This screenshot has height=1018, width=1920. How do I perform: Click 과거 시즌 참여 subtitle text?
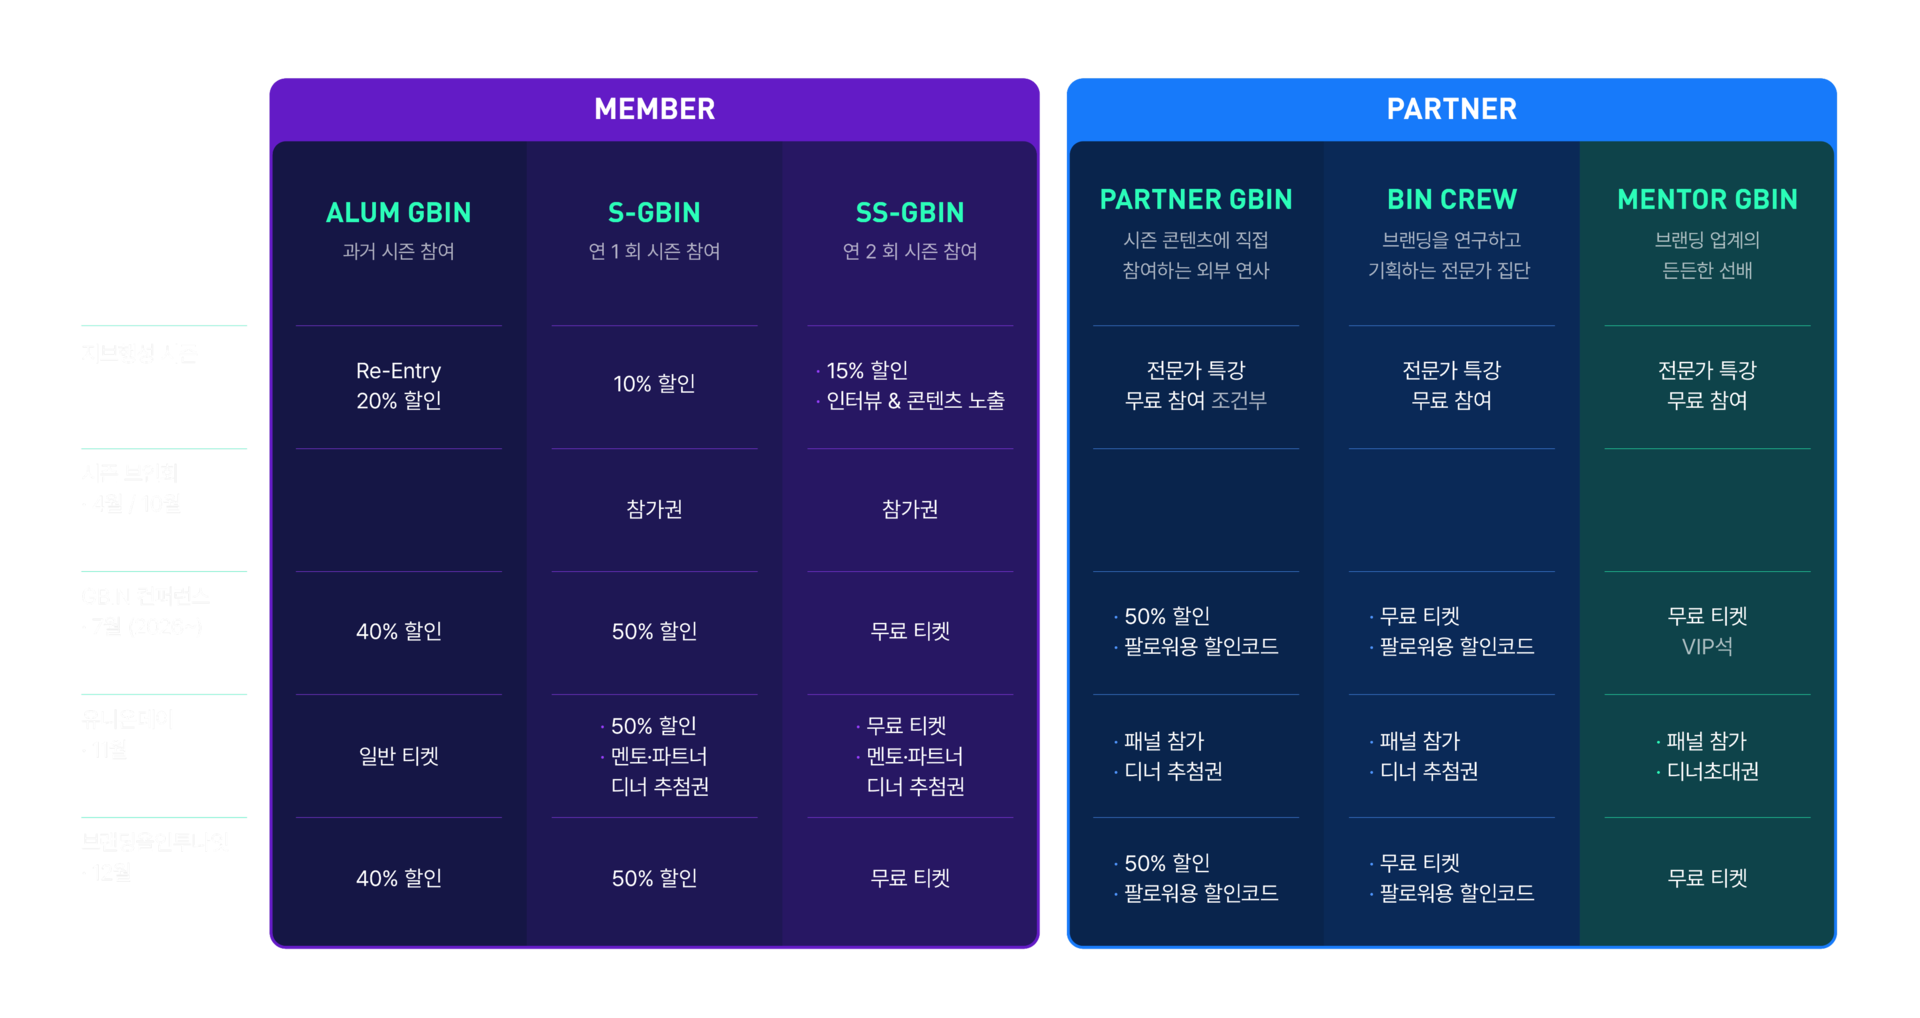click(398, 251)
